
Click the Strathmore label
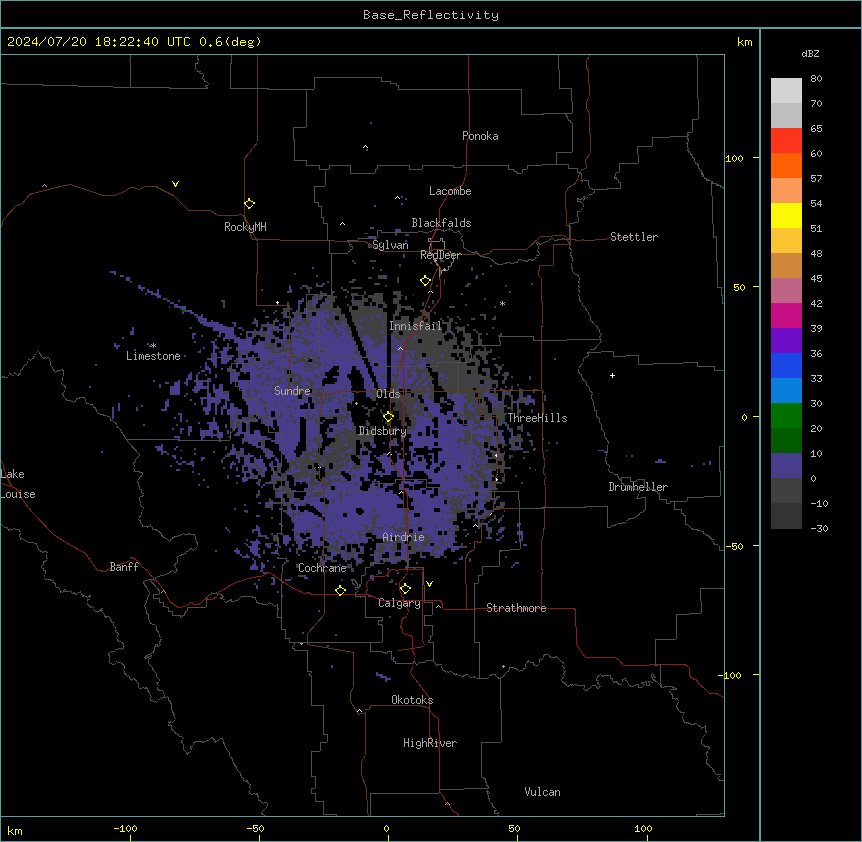pyautogui.click(x=516, y=608)
